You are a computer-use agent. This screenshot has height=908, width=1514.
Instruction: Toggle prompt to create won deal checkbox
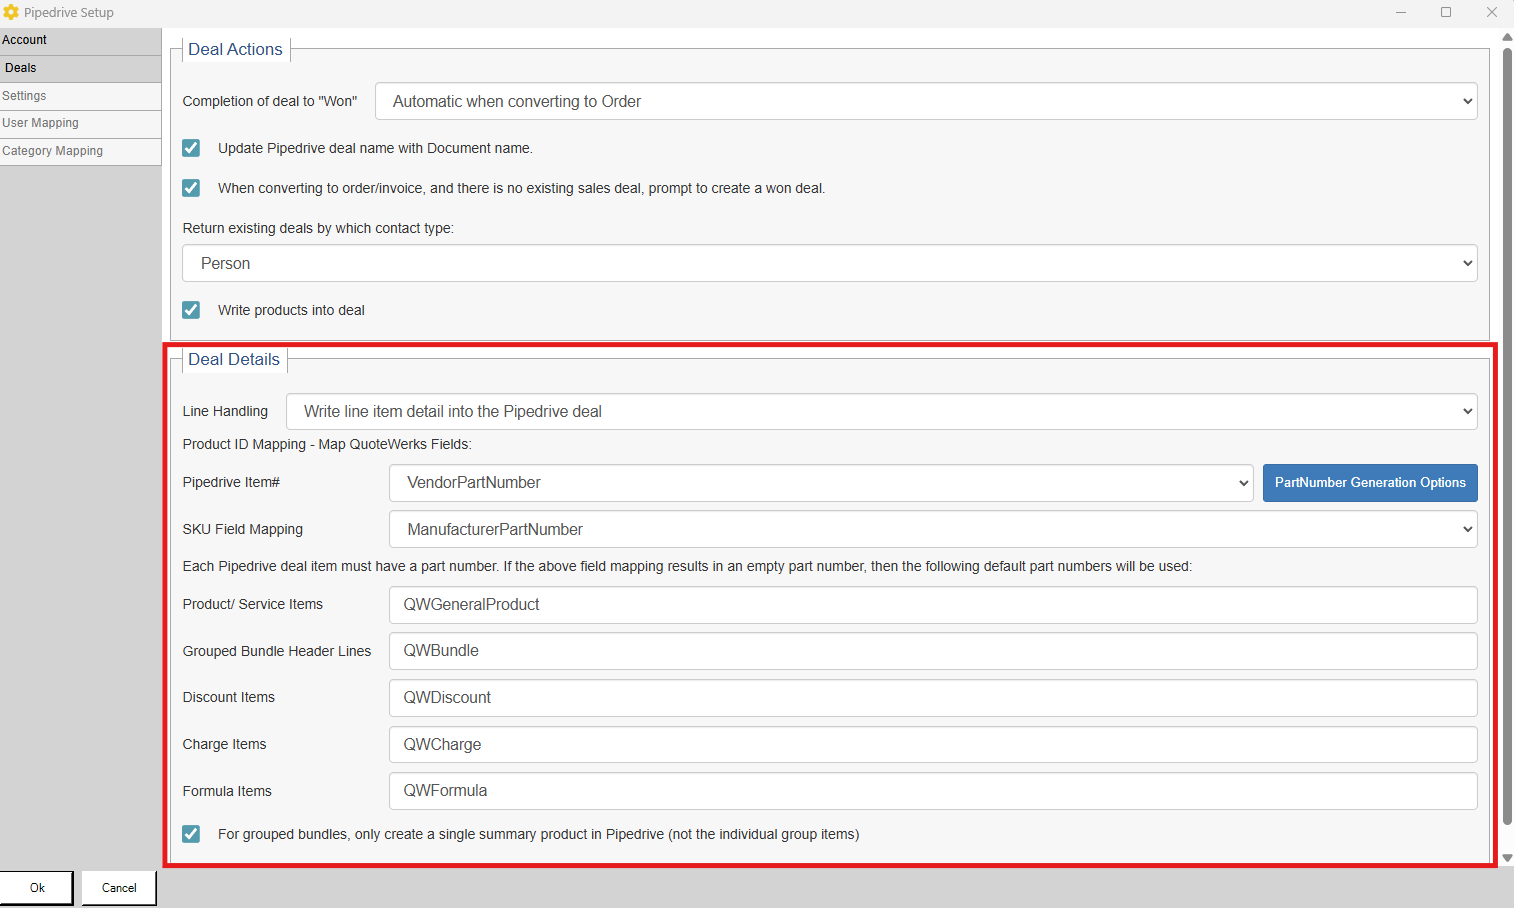coord(191,188)
